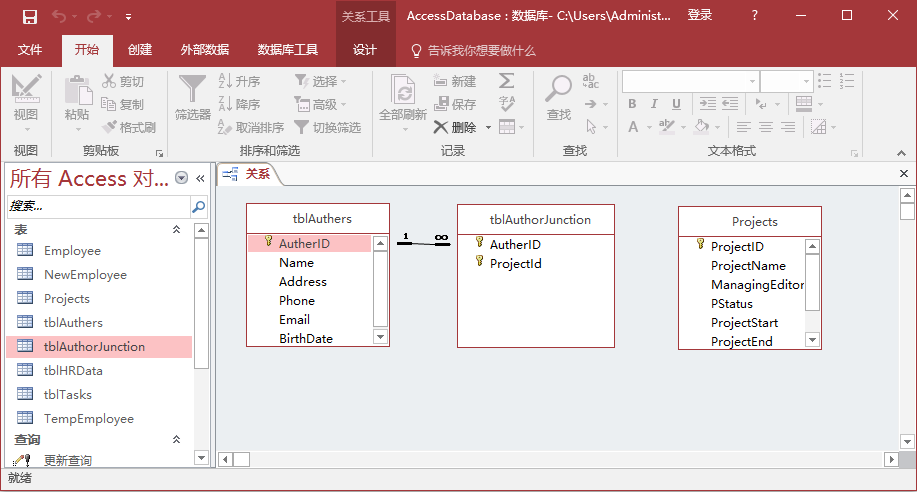Image resolution: width=917 pixels, height=492 pixels.
Task: Click the Refresh All (全部刷新) icon
Action: (403, 90)
